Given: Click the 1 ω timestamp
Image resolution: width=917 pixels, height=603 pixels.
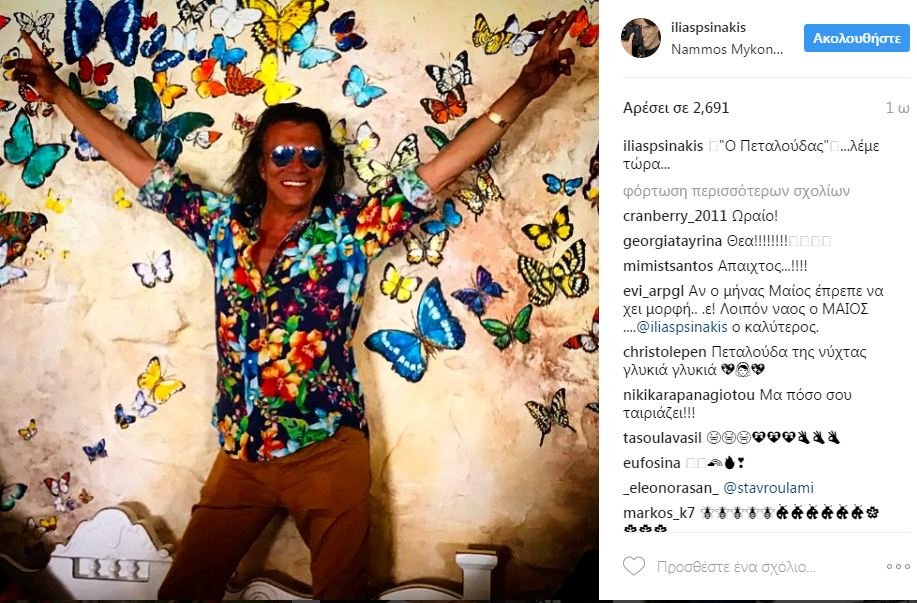Looking at the screenshot, I should (893, 106).
